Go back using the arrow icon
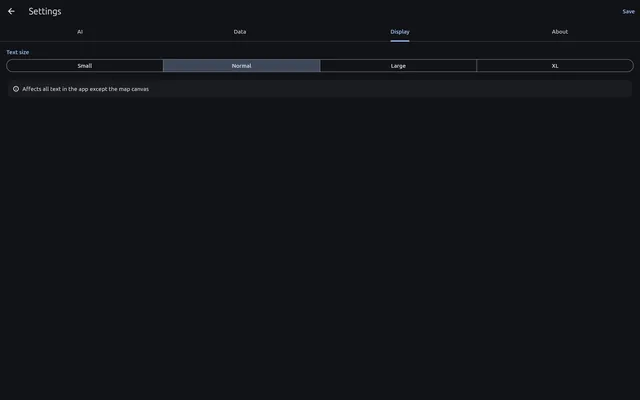Viewport: 640px width, 400px height. click(x=11, y=11)
